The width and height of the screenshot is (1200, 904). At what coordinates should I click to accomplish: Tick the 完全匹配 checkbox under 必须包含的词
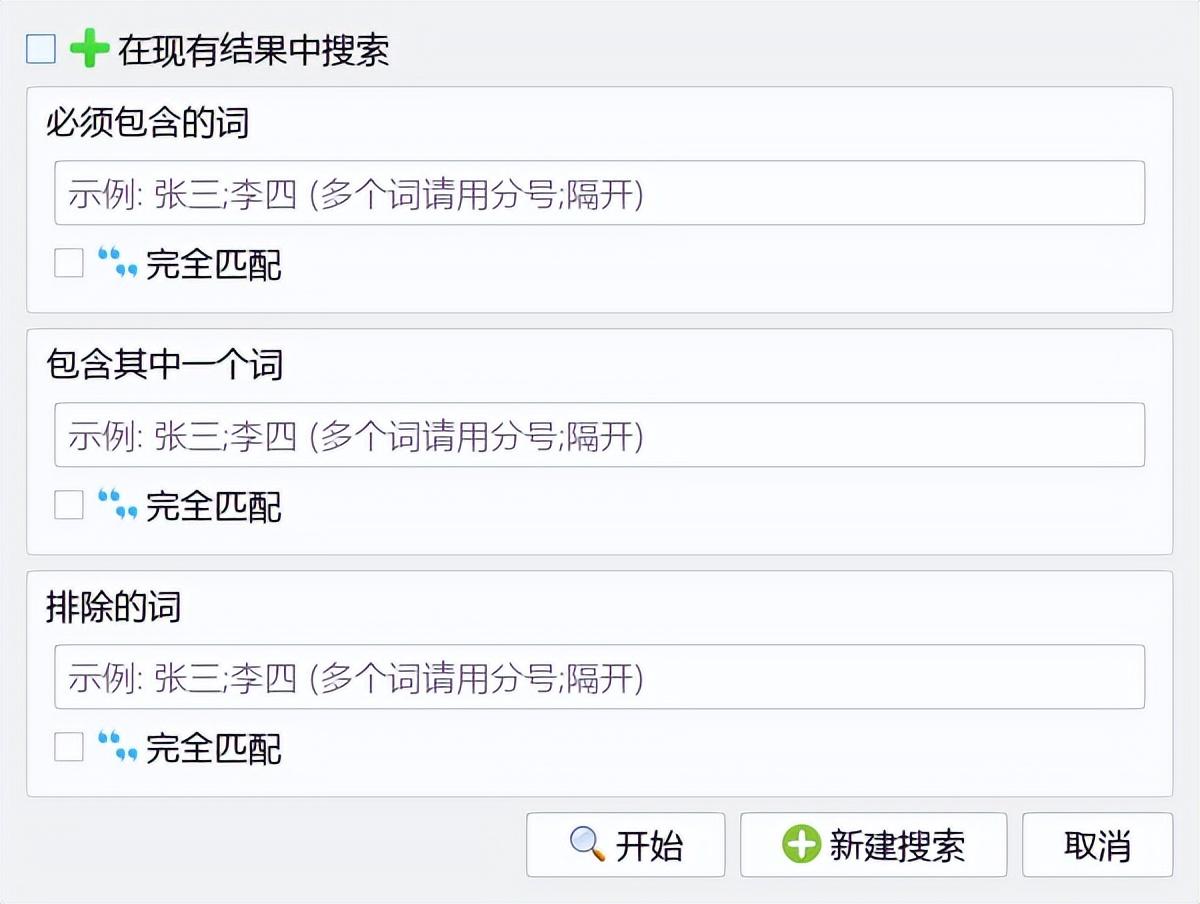coord(69,263)
